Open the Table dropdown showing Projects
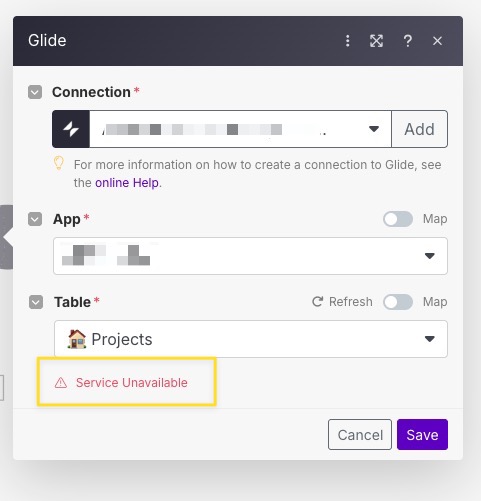The image size is (481, 501). (x=251, y=339)
